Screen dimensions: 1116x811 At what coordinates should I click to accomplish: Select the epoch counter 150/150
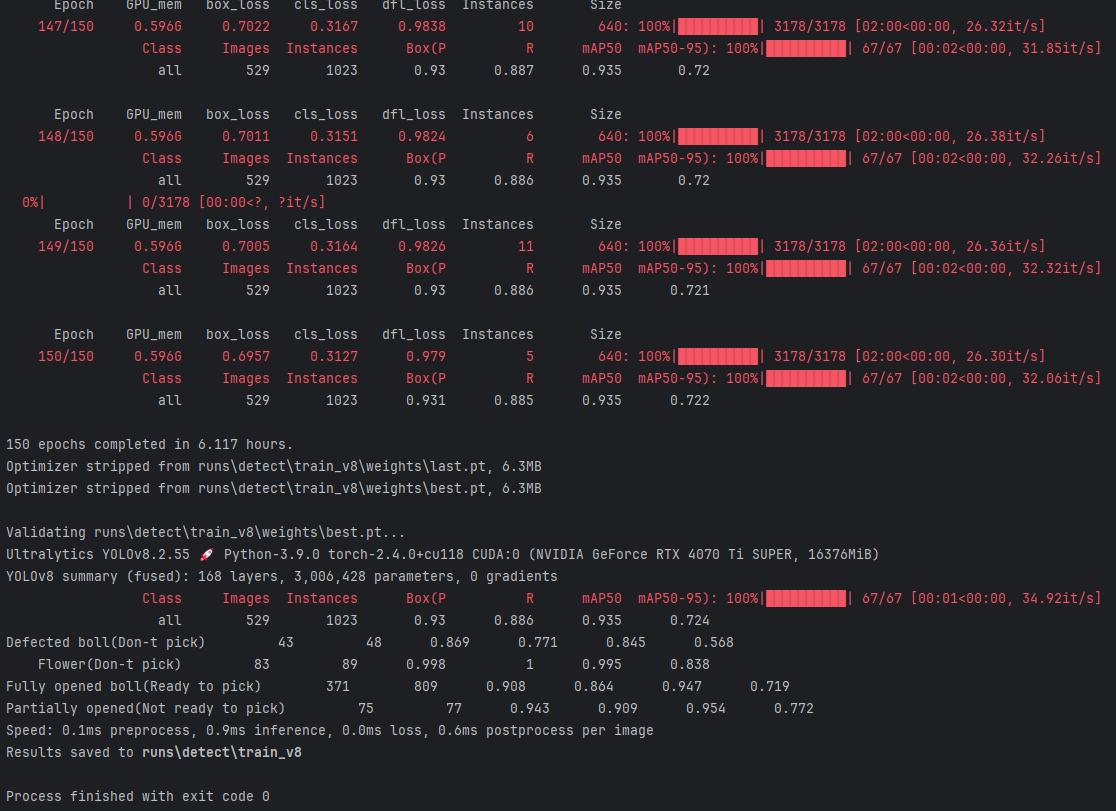point(65,357)
